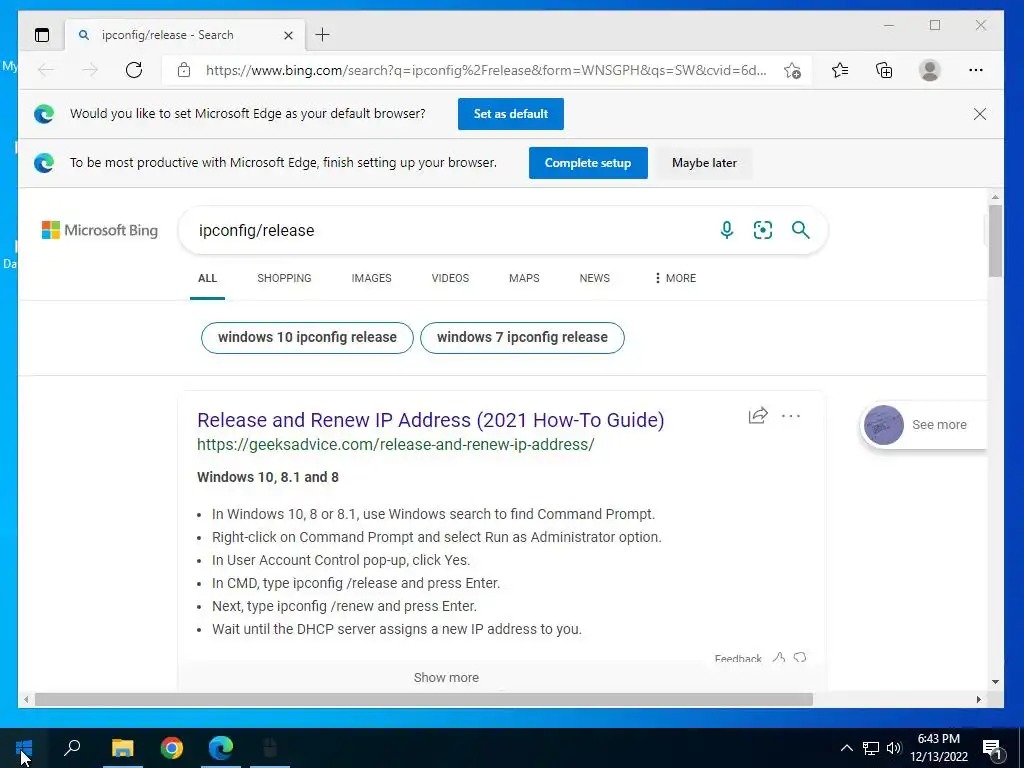This screenshot has width=1024, height=768.
Task: Open visual search camera icon
Action: coord(763,230)
